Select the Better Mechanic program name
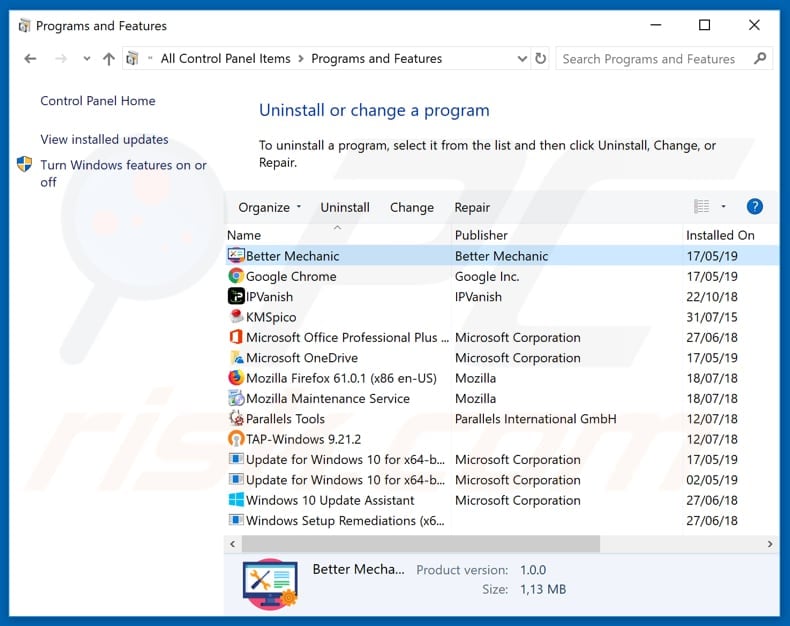The width and height of the screenshot is (790, 626). 292,256
